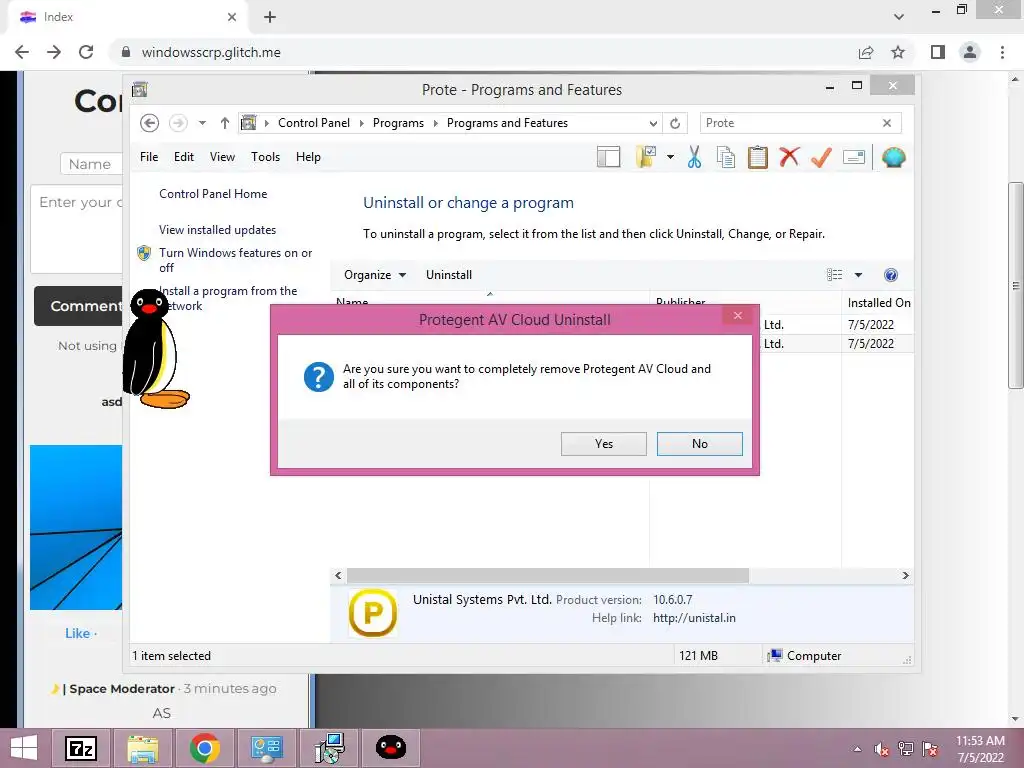Click the change view icon in list toolbar

click(x=834, y=275)
